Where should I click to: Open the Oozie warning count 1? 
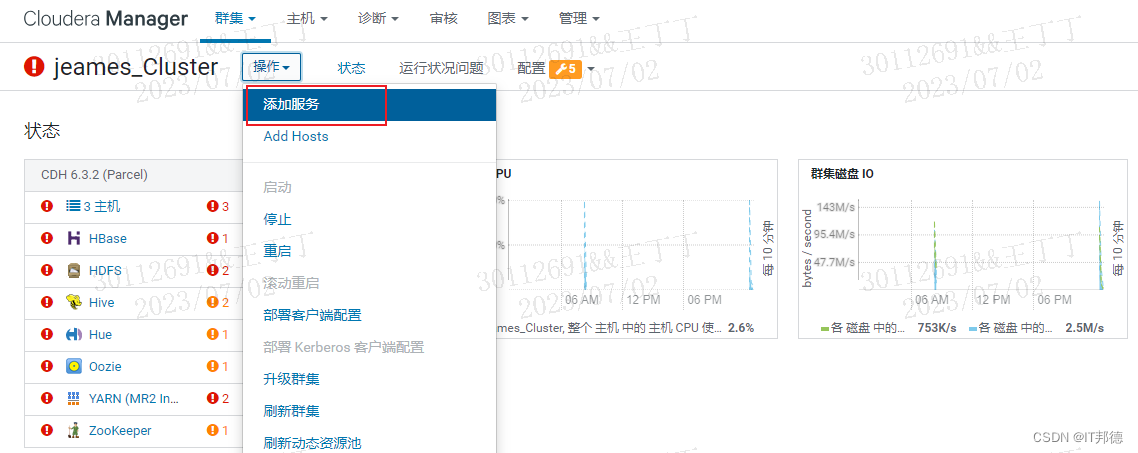[218, 367]
